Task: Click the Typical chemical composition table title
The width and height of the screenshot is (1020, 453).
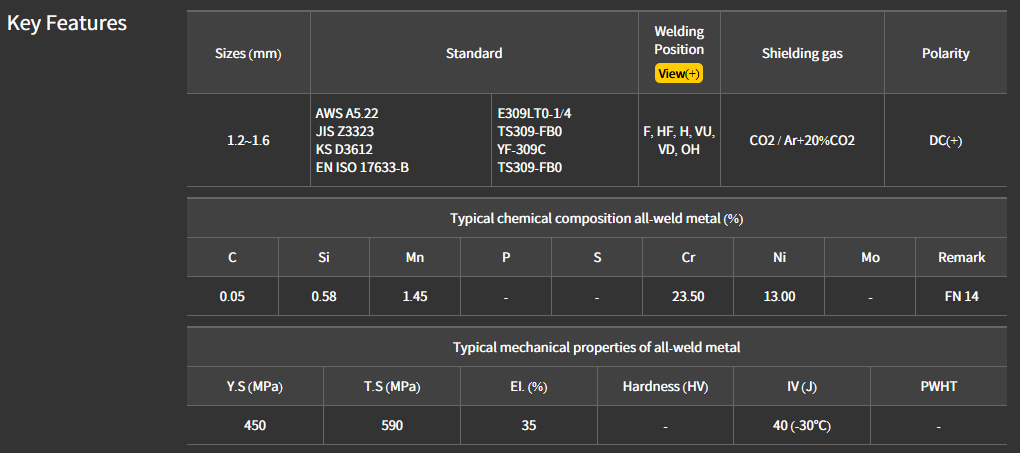Action: [596, 218]
